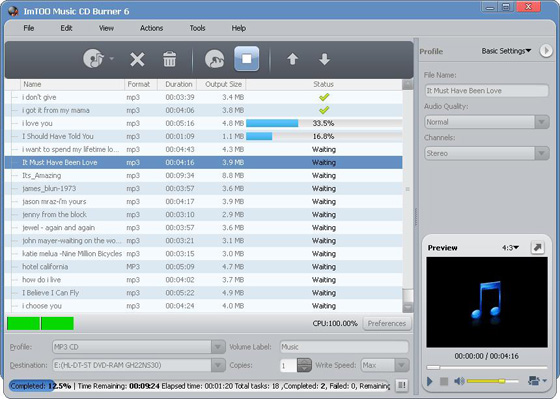Expand the profile panel arrow button
This screenshot has width=560, height=399.
[x=545, y=51]
